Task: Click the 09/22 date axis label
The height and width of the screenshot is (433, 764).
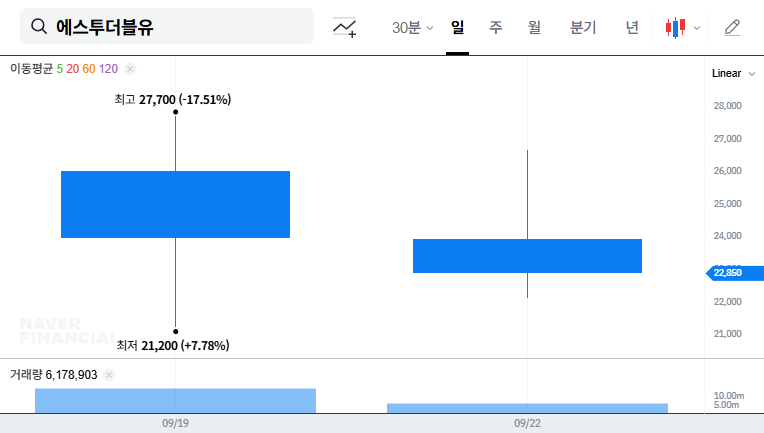Action: pyautogui.click(x=527, y=423)
